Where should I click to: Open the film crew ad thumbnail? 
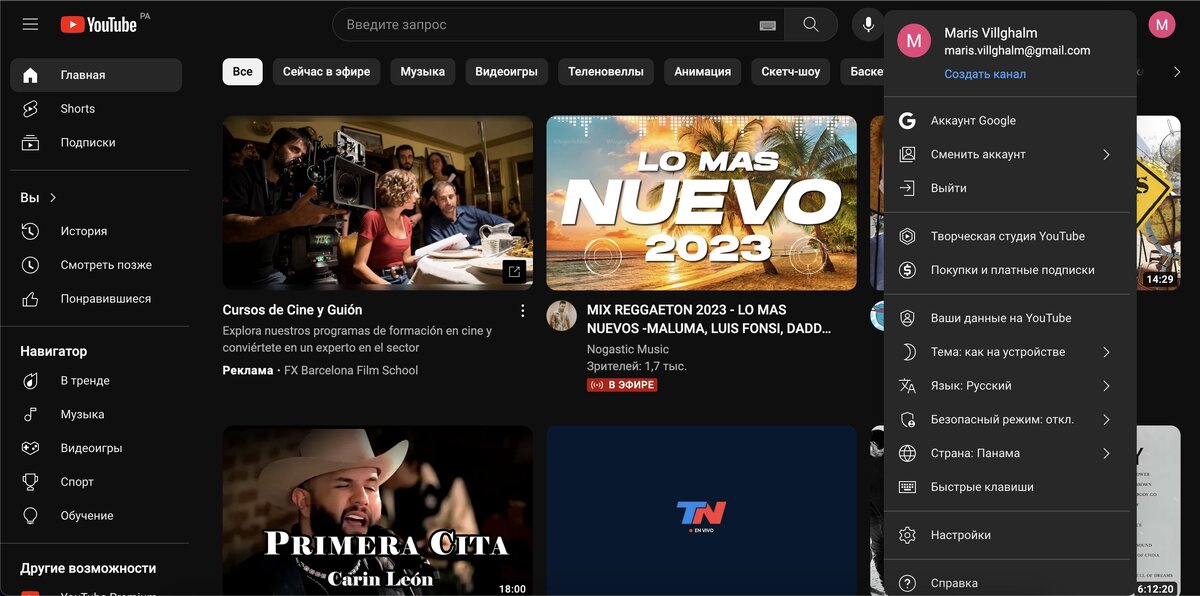pyautogui.click(x=378, y=203)
